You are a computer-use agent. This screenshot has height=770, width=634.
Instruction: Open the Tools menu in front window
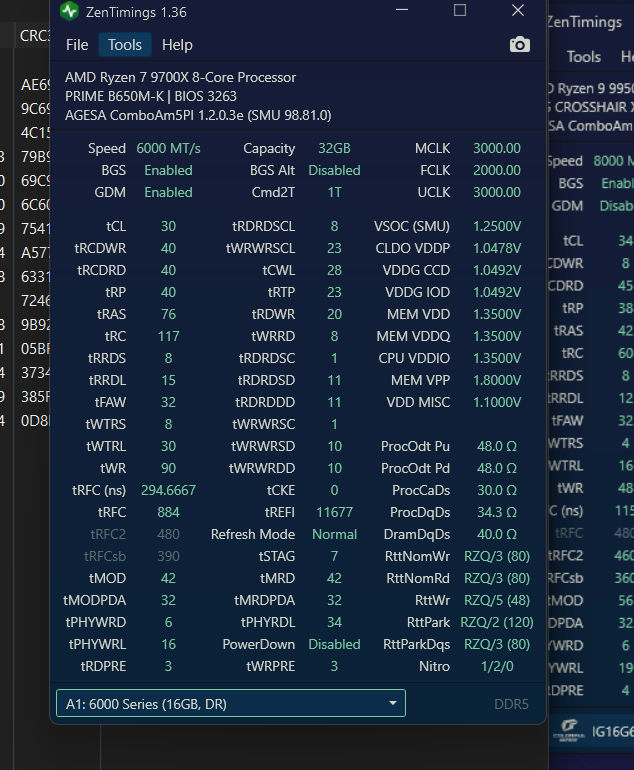pos(125,45)
